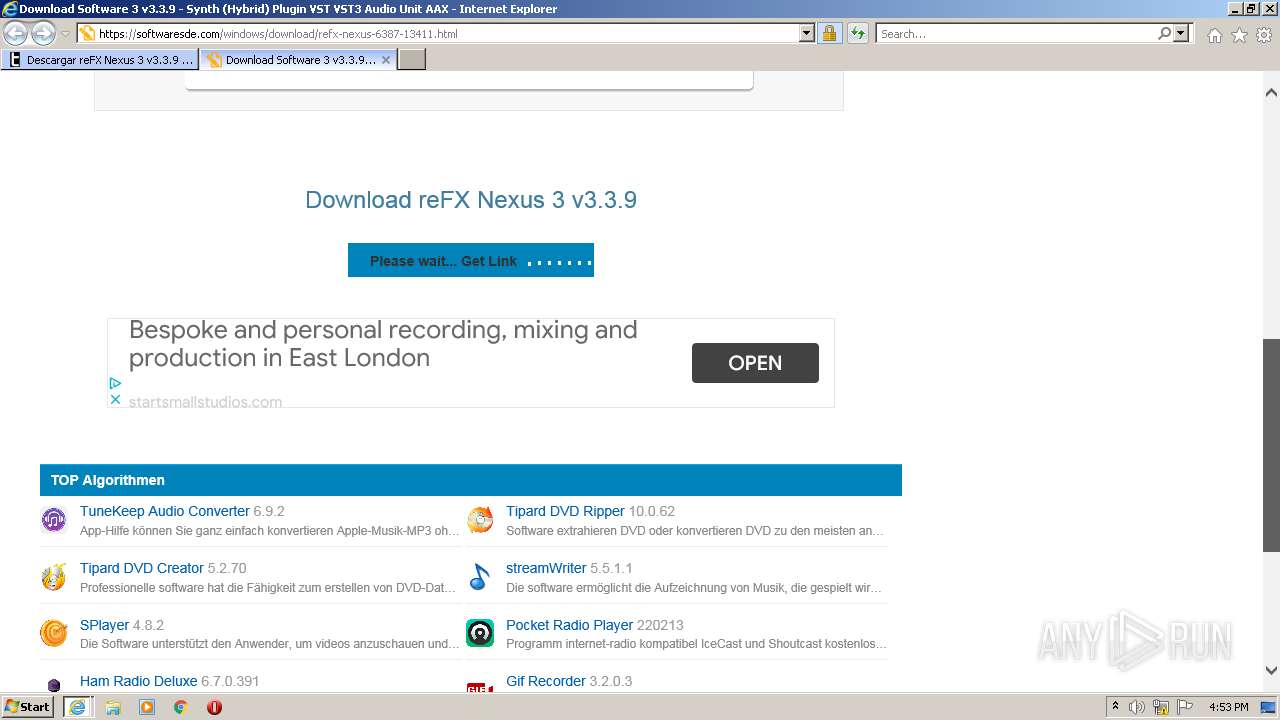Show hidden system tray icons

click(x=1116, y=707)
